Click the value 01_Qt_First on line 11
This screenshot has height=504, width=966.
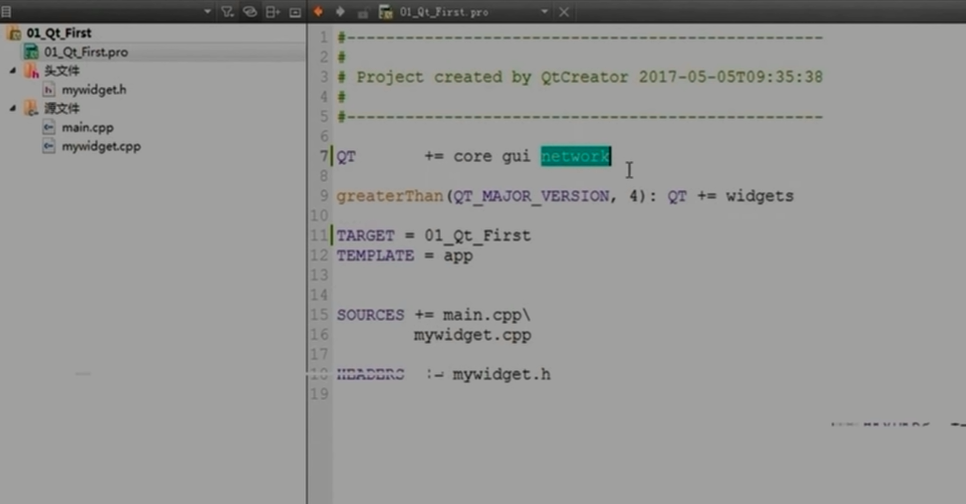click(477, 236)
